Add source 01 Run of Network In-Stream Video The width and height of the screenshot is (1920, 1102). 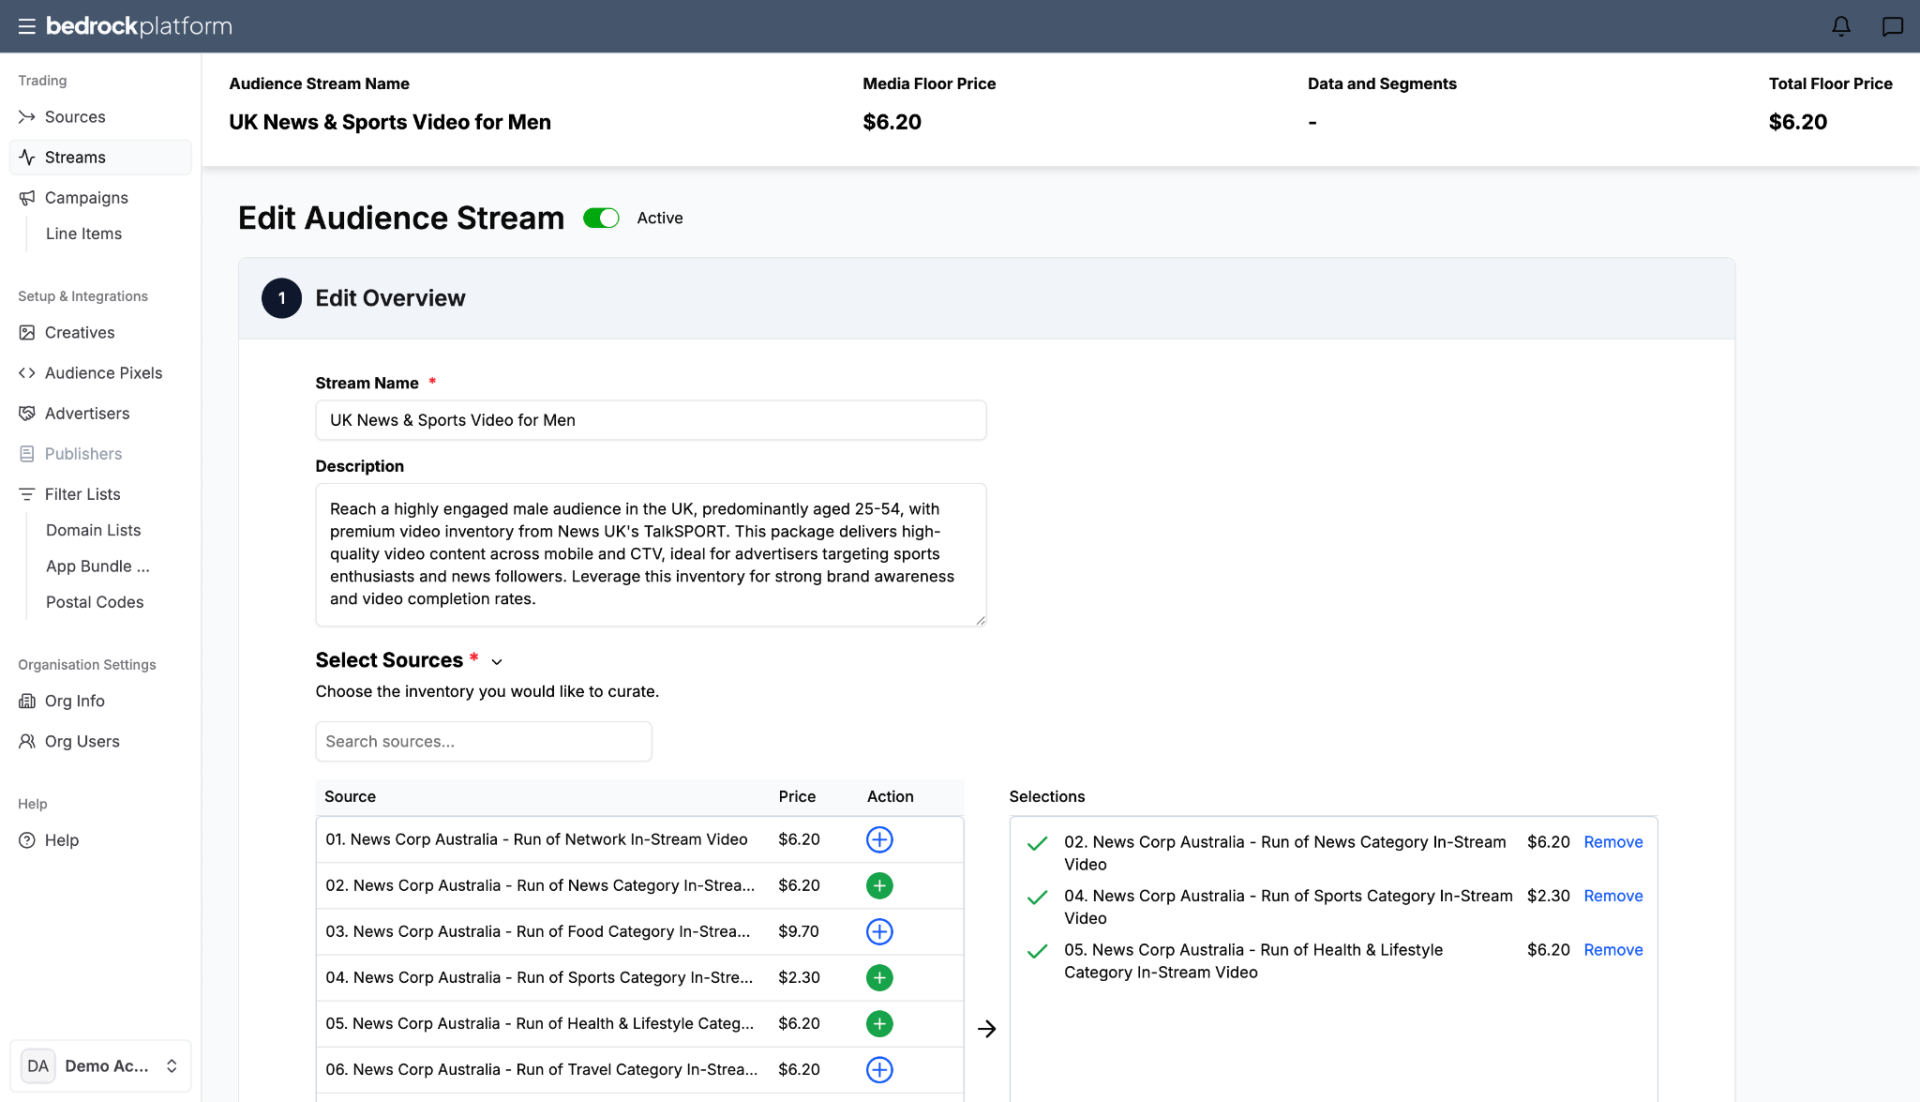point(879,839)
